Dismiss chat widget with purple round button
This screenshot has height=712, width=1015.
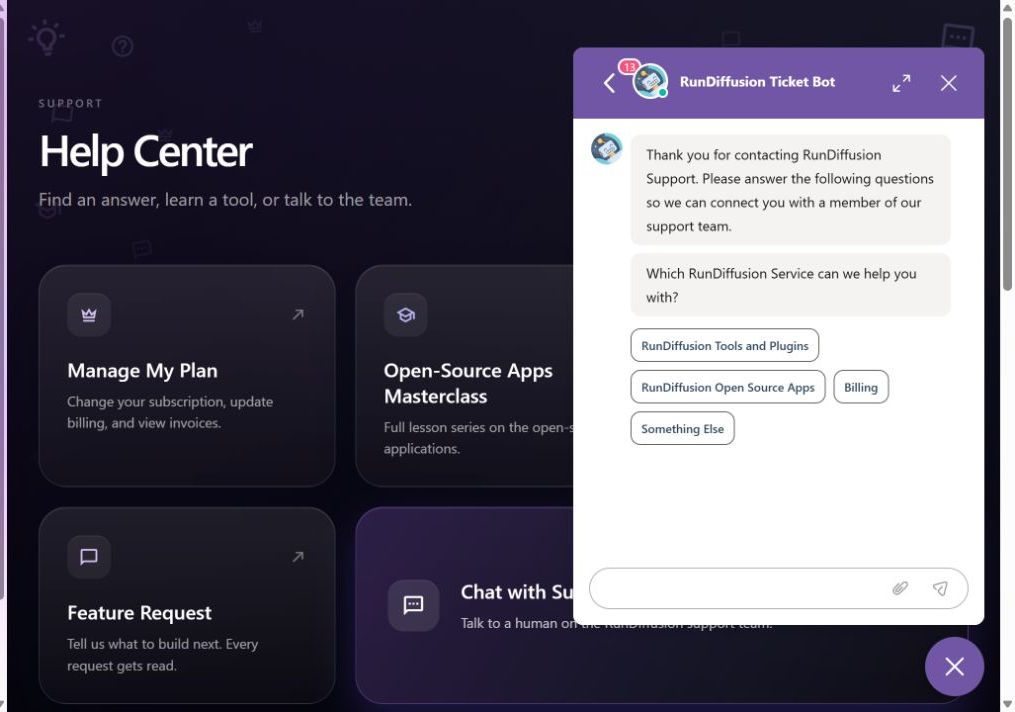click(954, 667)
